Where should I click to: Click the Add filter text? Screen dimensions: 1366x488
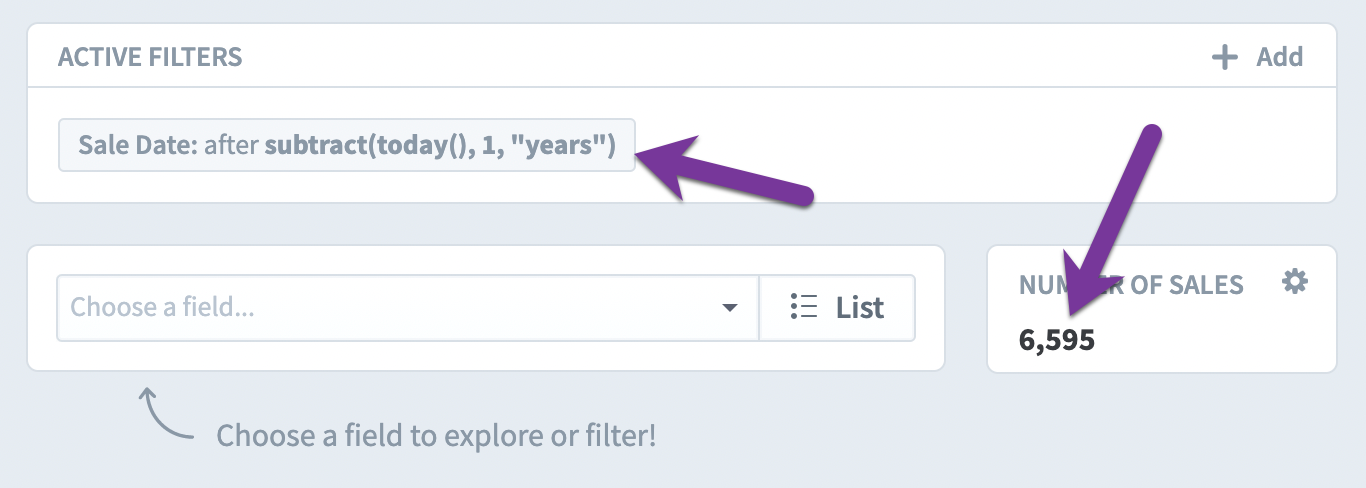pyautogui.click(x=1280, y=57)
